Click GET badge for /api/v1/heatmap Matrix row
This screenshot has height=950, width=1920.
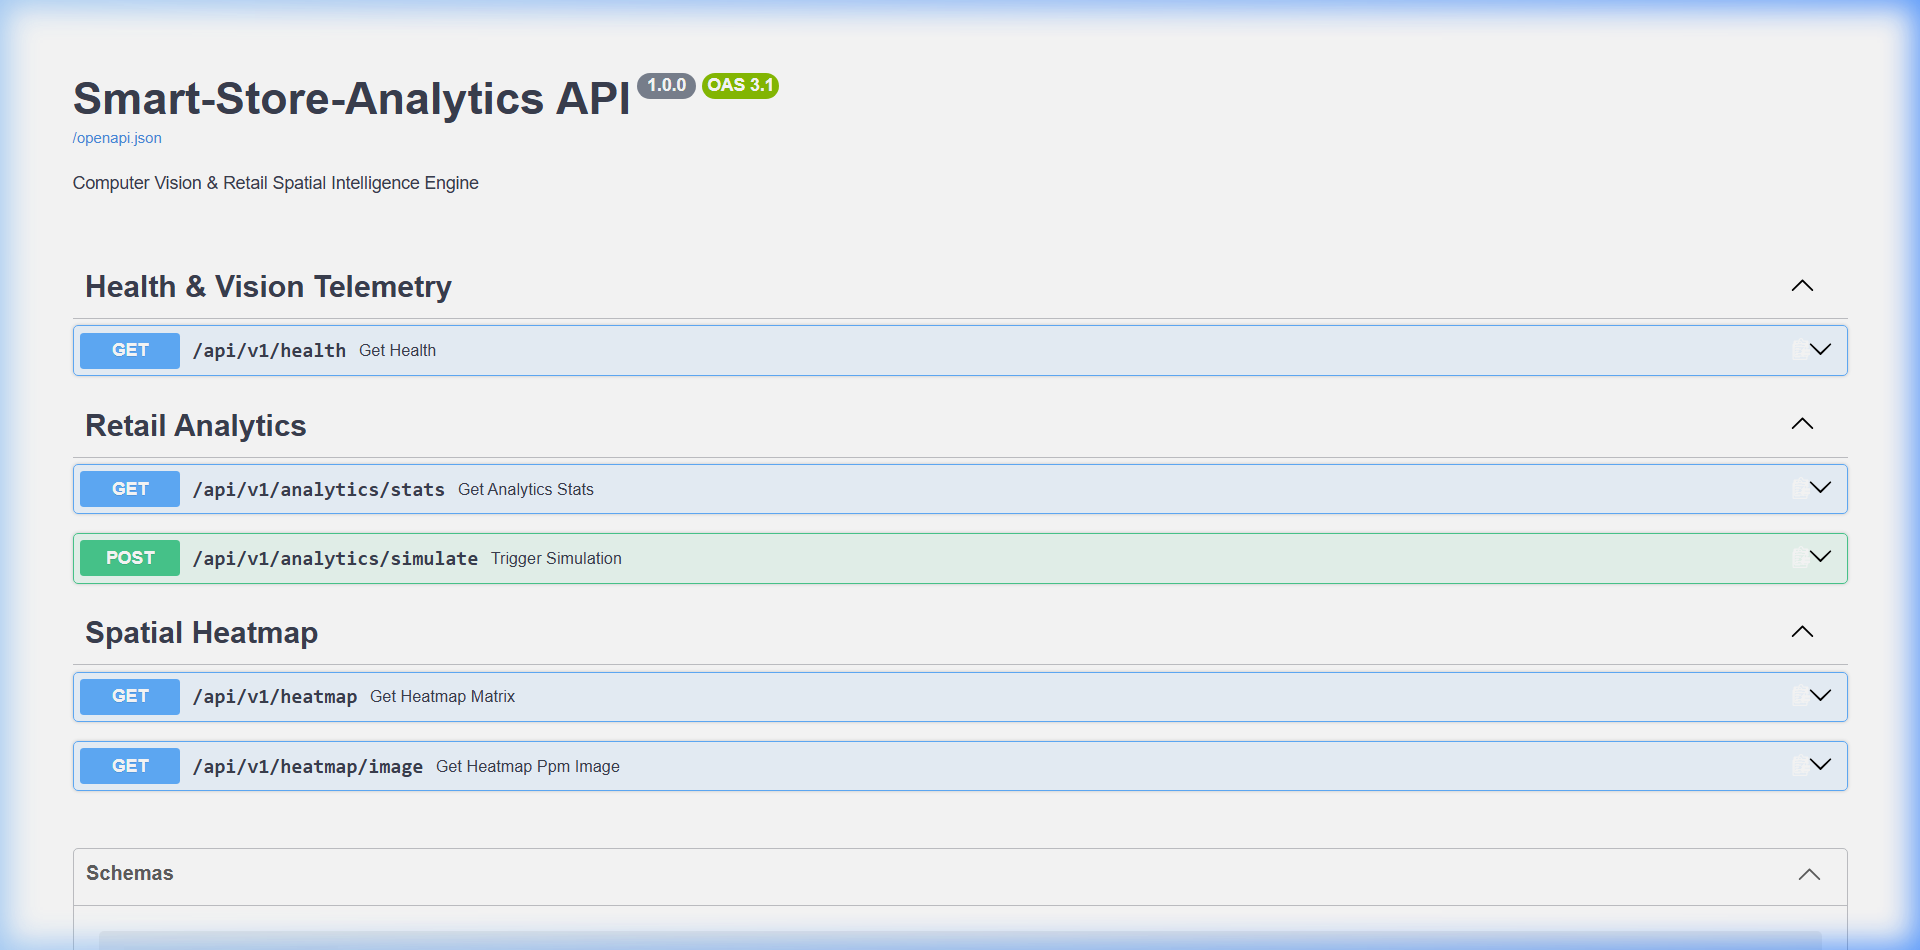coord(130,697)
